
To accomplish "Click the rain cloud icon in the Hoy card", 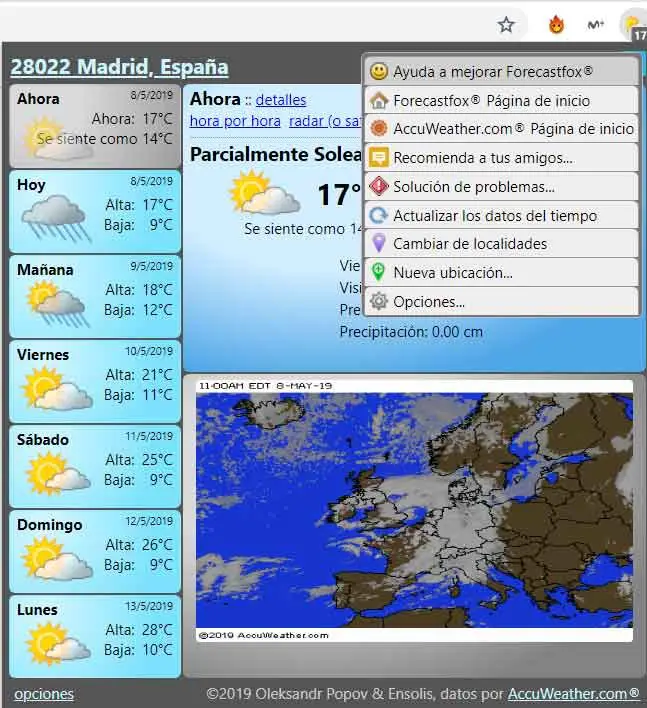I will (55, 218).
